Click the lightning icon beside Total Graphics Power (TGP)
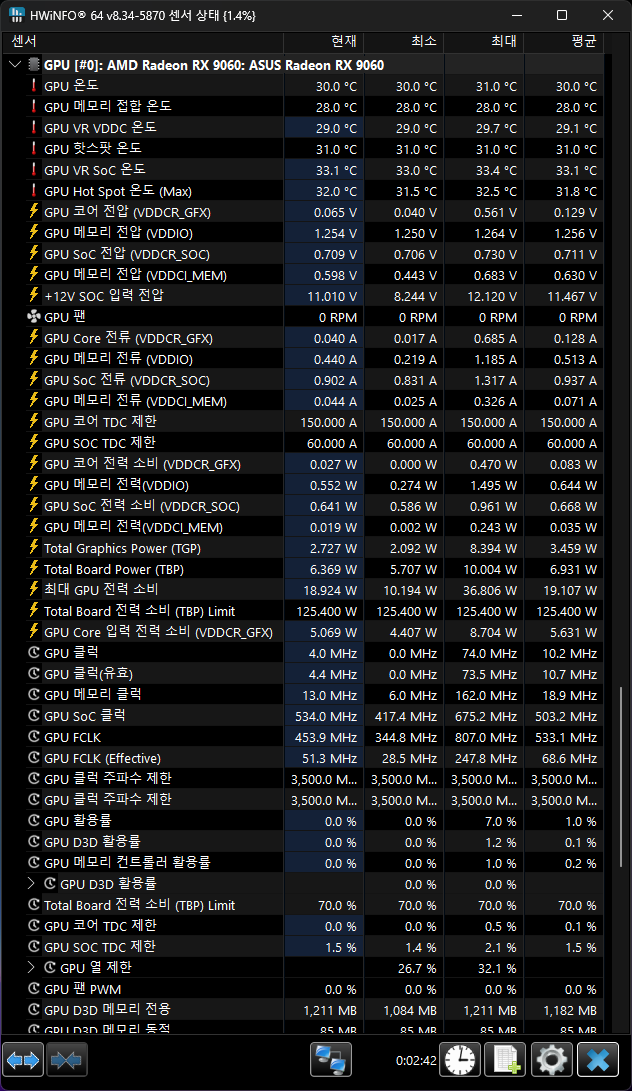Image resolution: width=632 pixels, height=1091 pixels. click(x=33, y=548)
